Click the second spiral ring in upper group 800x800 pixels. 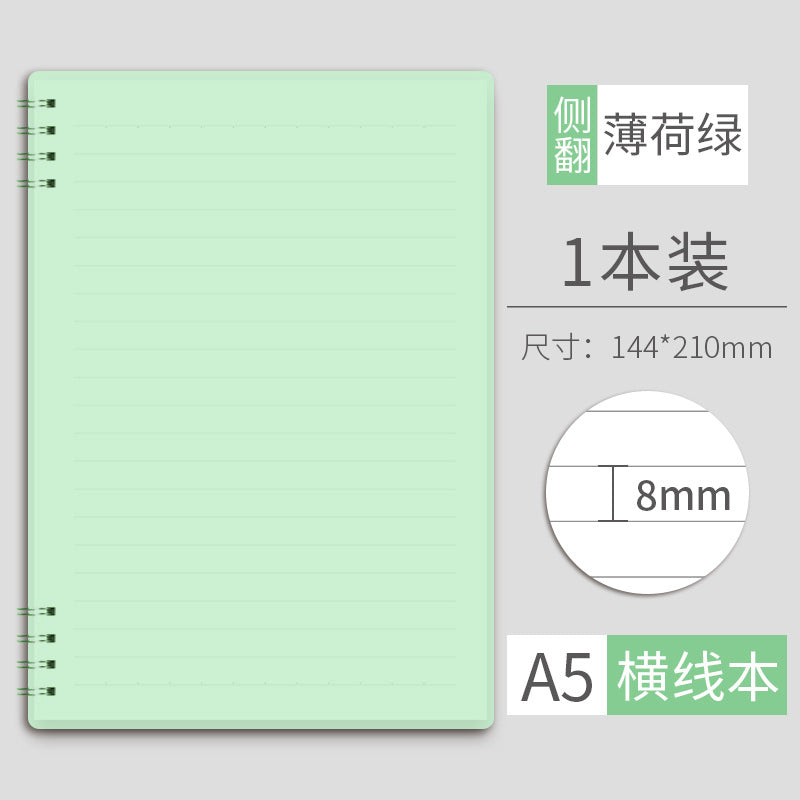[36, 131]
